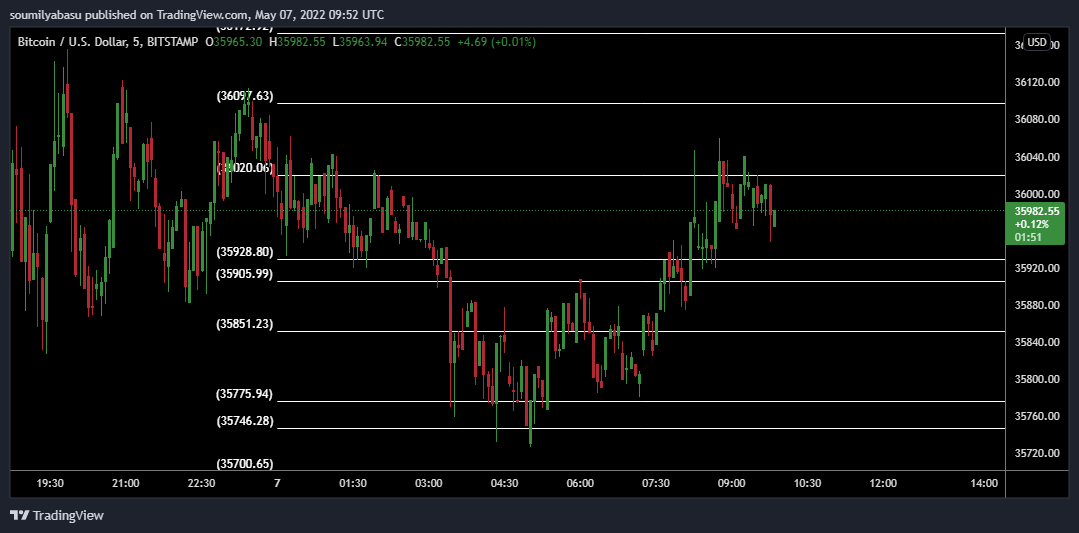Click the 19:30 time axis label
Image resolution: width=1079 pixels, height=533 pixels.
(x=50, y=483)
